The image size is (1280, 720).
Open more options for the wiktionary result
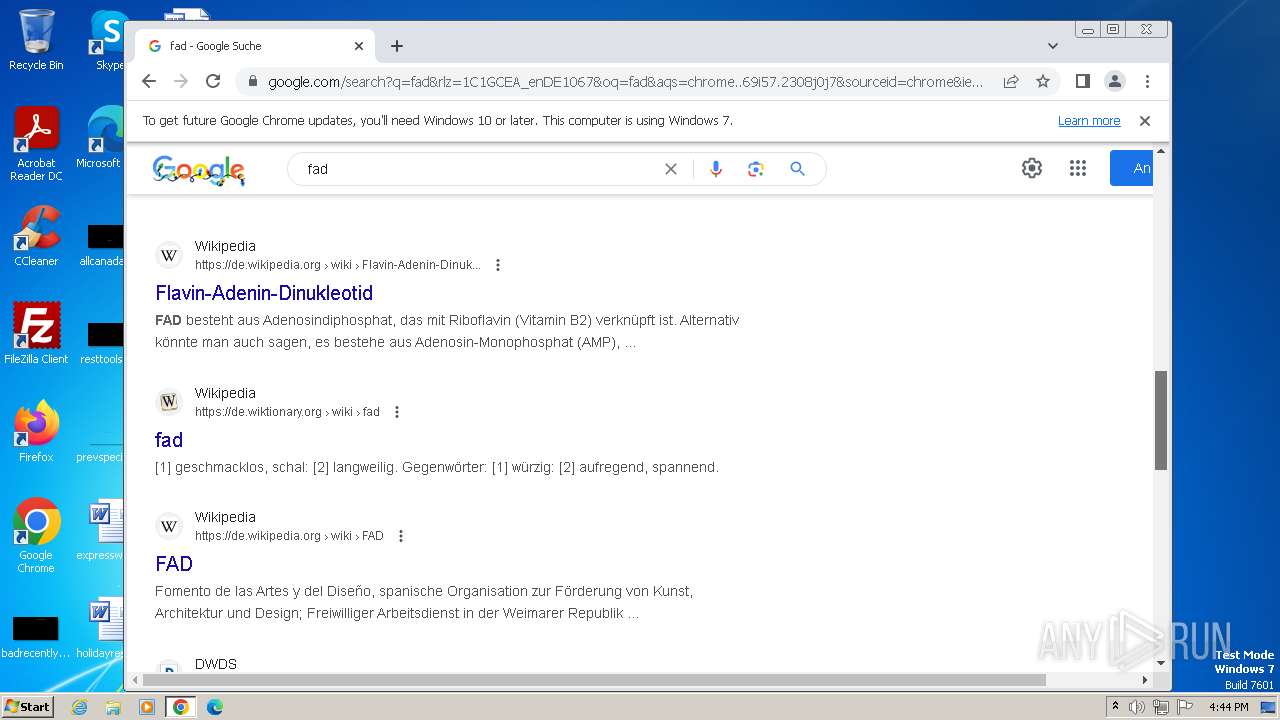[x=397, y=412]
